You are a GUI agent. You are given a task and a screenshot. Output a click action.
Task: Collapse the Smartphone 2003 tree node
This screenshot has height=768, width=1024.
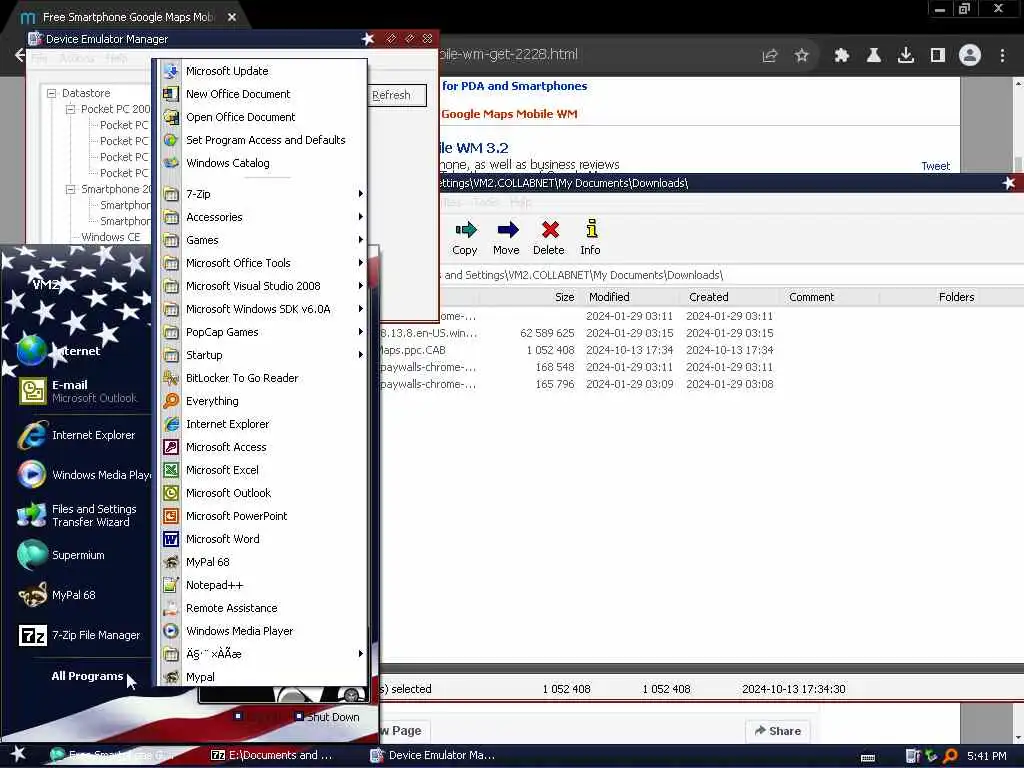point(70,189)
